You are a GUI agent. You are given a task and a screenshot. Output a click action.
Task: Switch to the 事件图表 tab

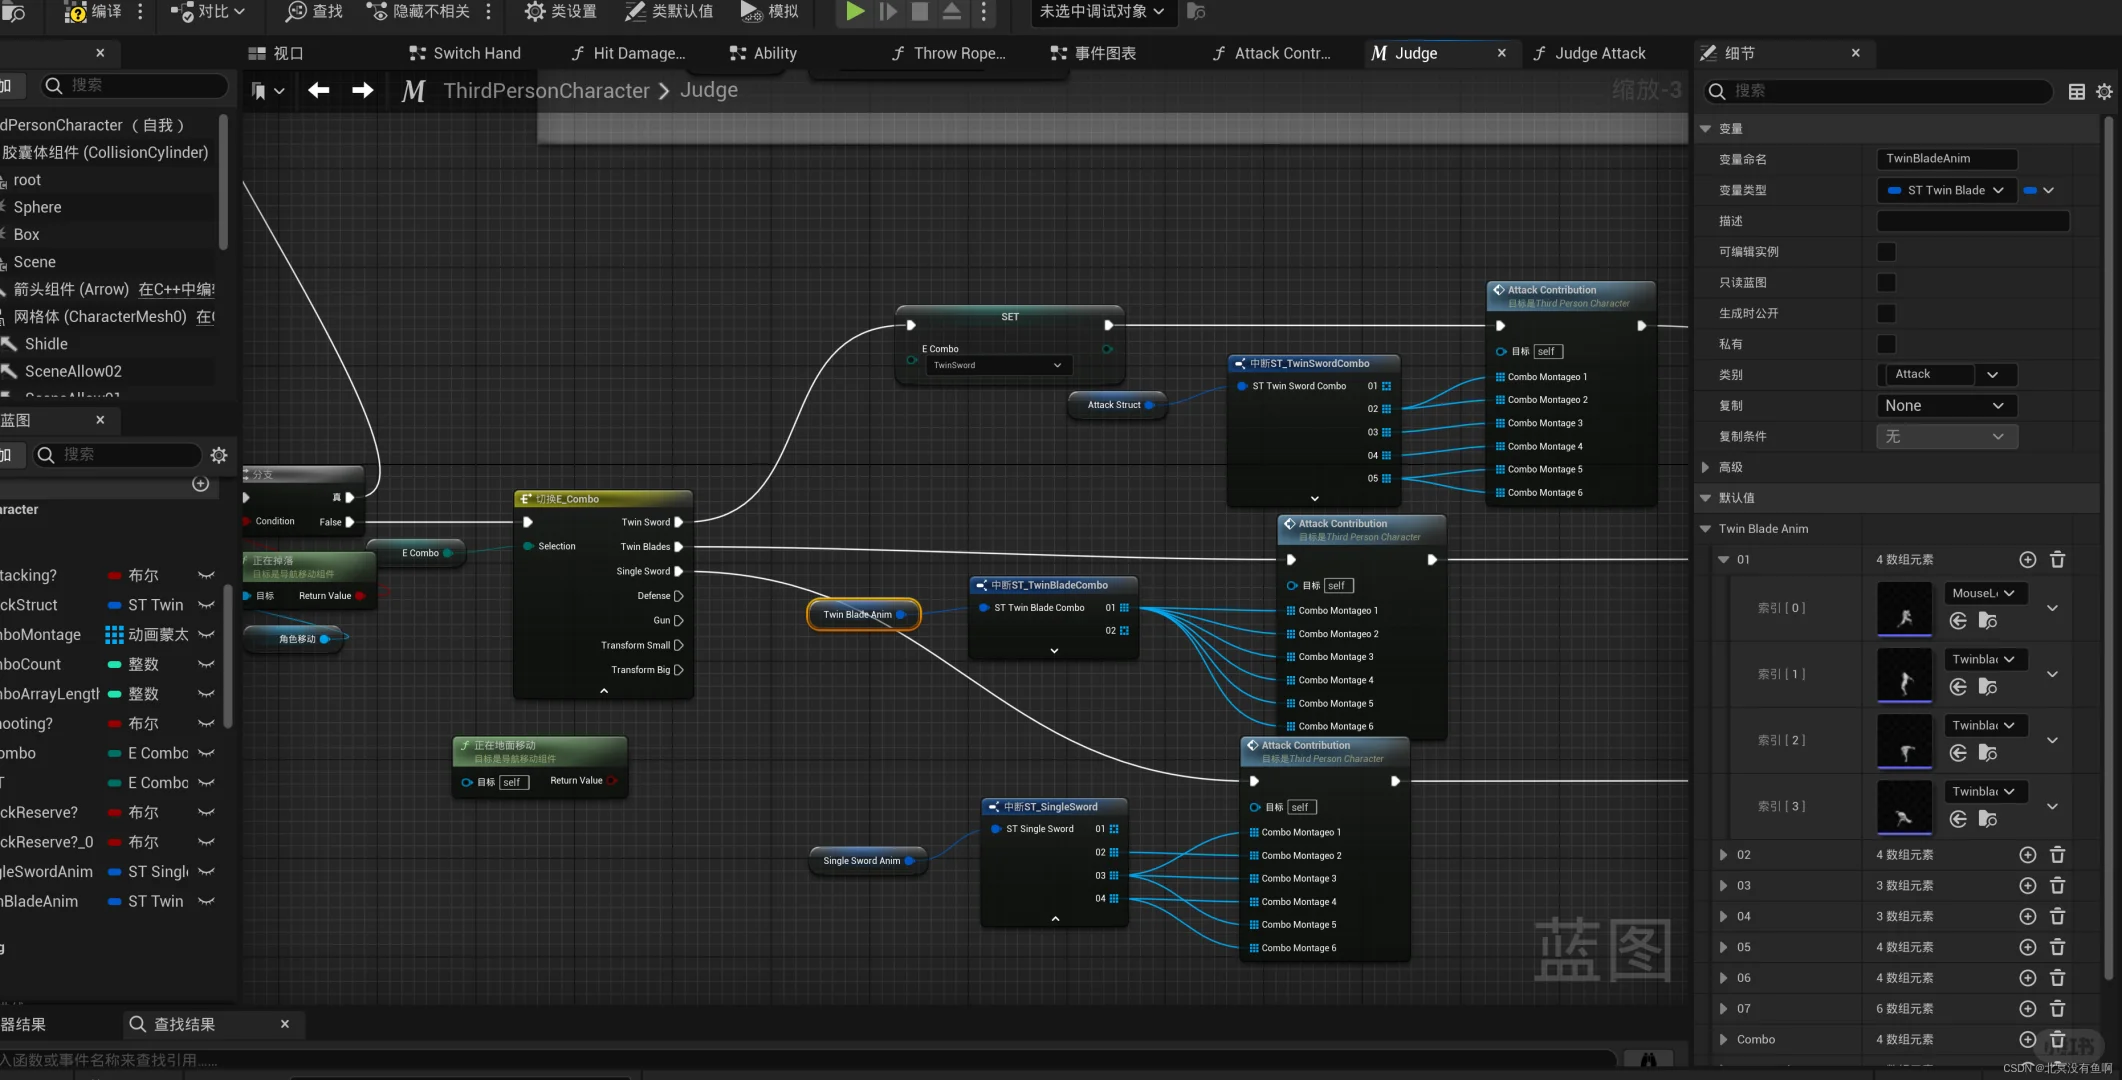point(1104,53)
